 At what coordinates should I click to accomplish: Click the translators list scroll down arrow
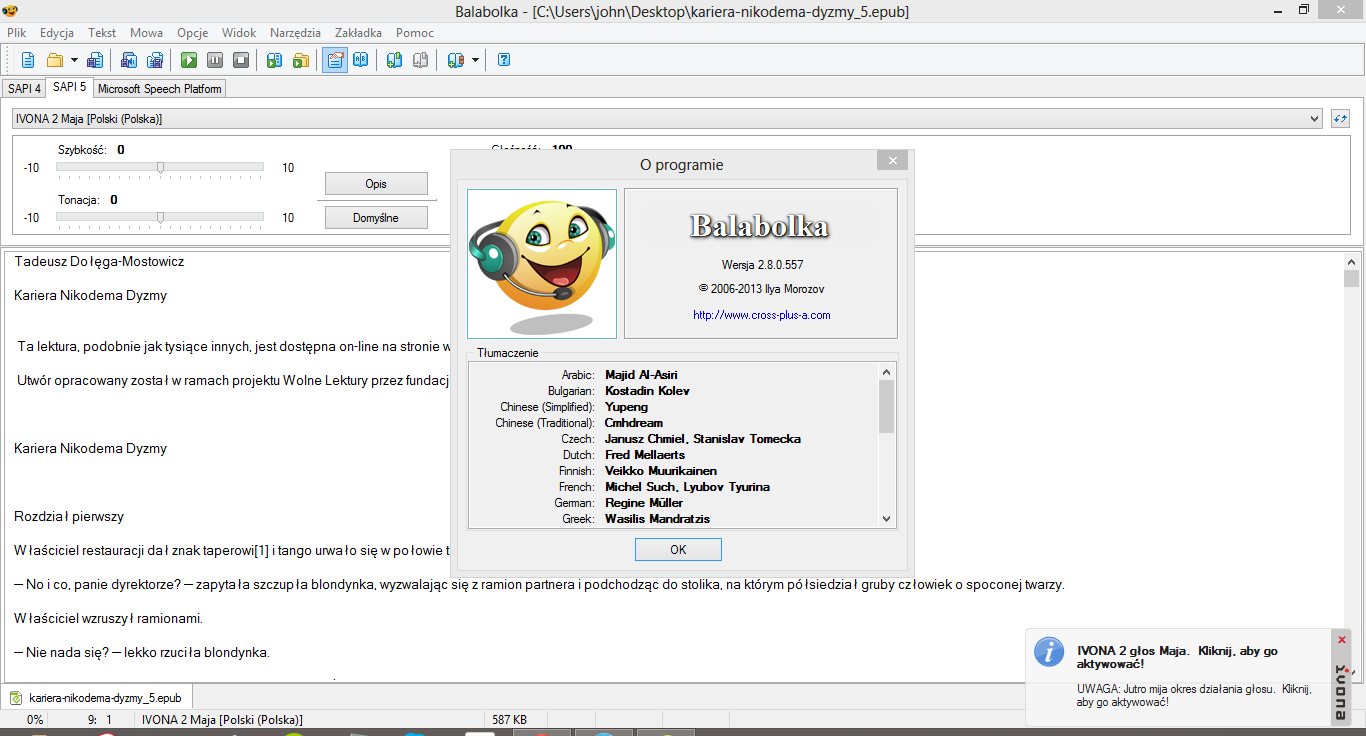click(x=886, y=519)
